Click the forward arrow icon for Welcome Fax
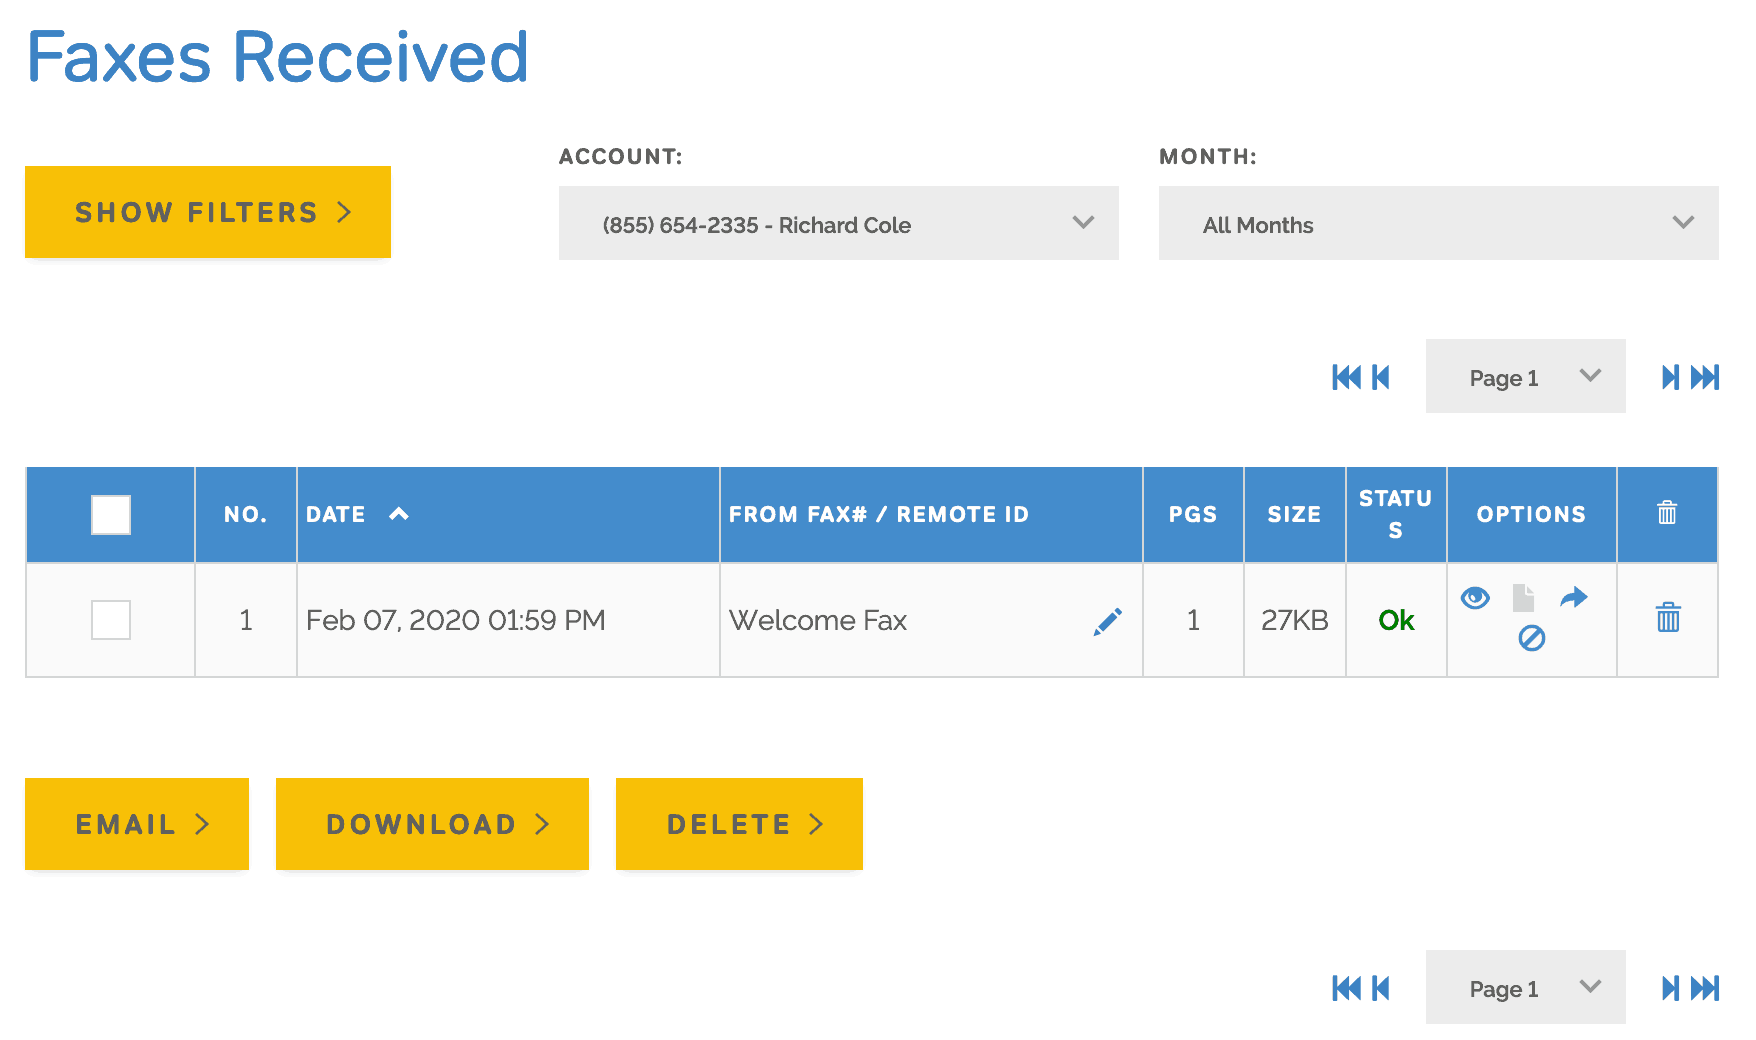 1573,598
